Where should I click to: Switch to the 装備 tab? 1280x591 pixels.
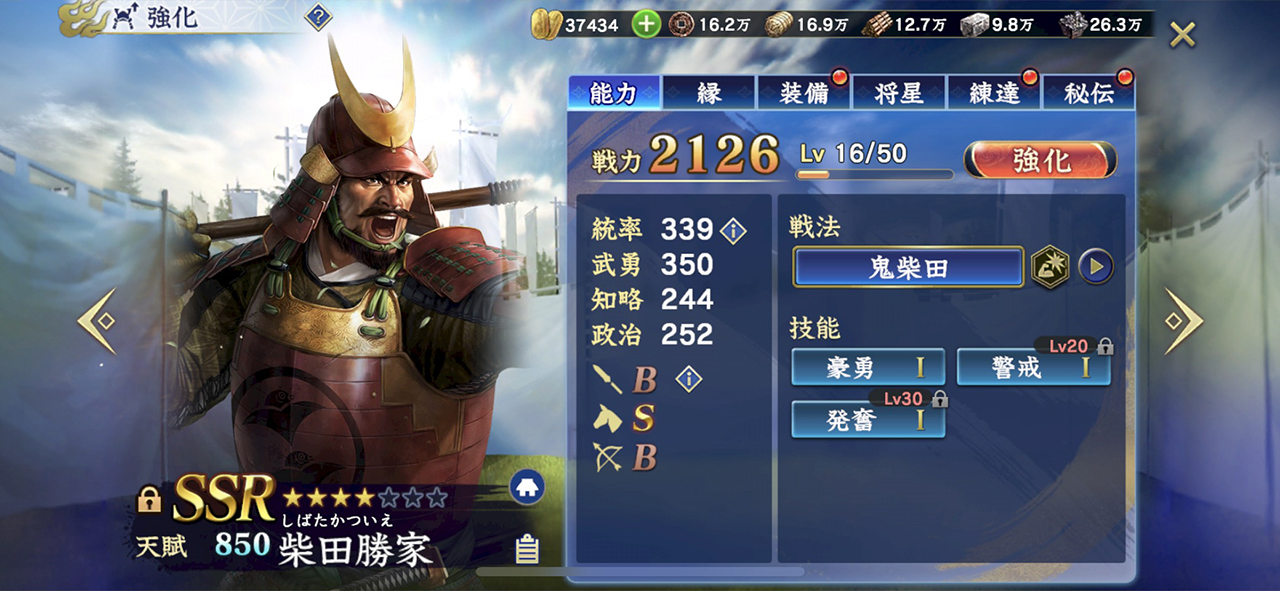point(804,93)
